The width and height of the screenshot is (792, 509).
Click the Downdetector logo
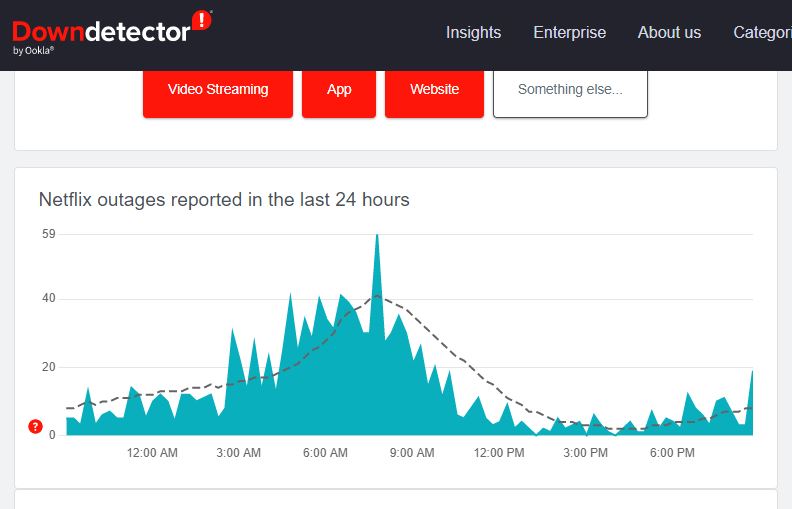click(112, 32)
